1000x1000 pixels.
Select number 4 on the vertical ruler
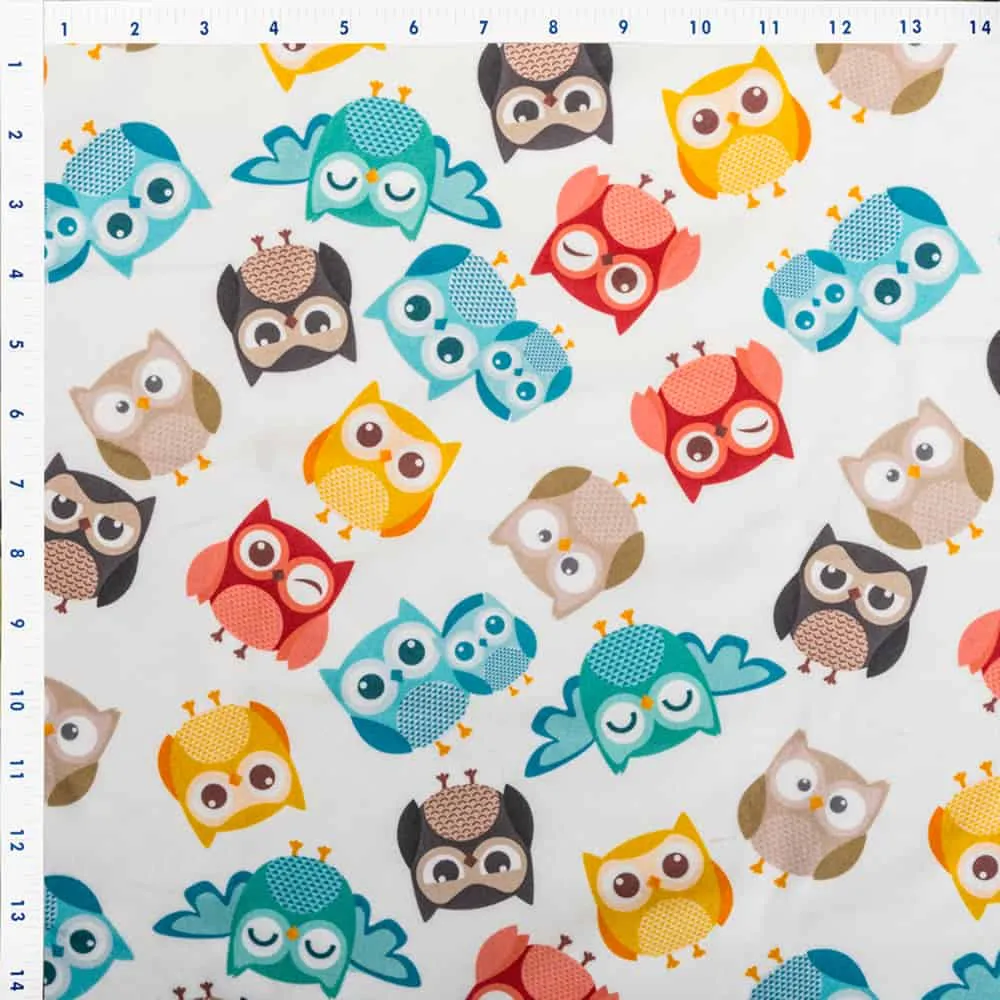pos(17,274)
